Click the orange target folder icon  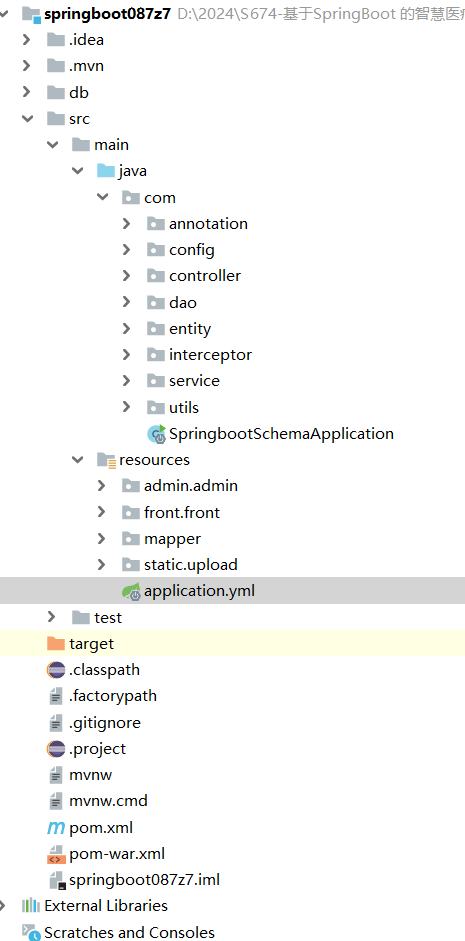(56, 644)
